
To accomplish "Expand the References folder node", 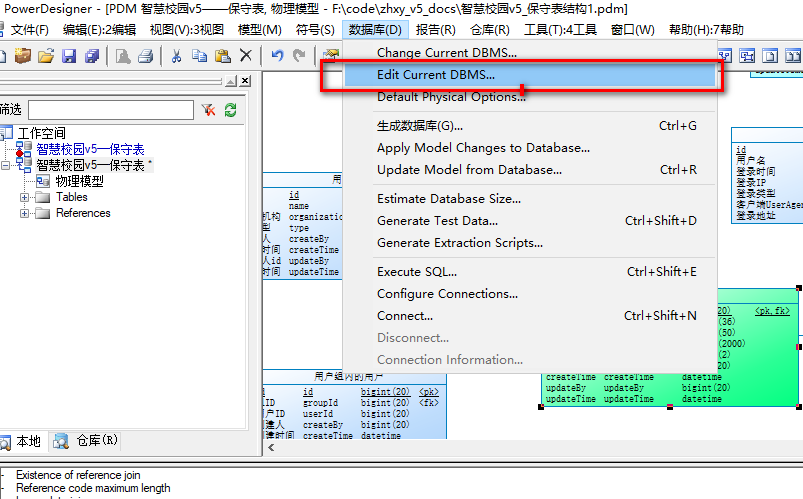I will (x=24, y=213).
